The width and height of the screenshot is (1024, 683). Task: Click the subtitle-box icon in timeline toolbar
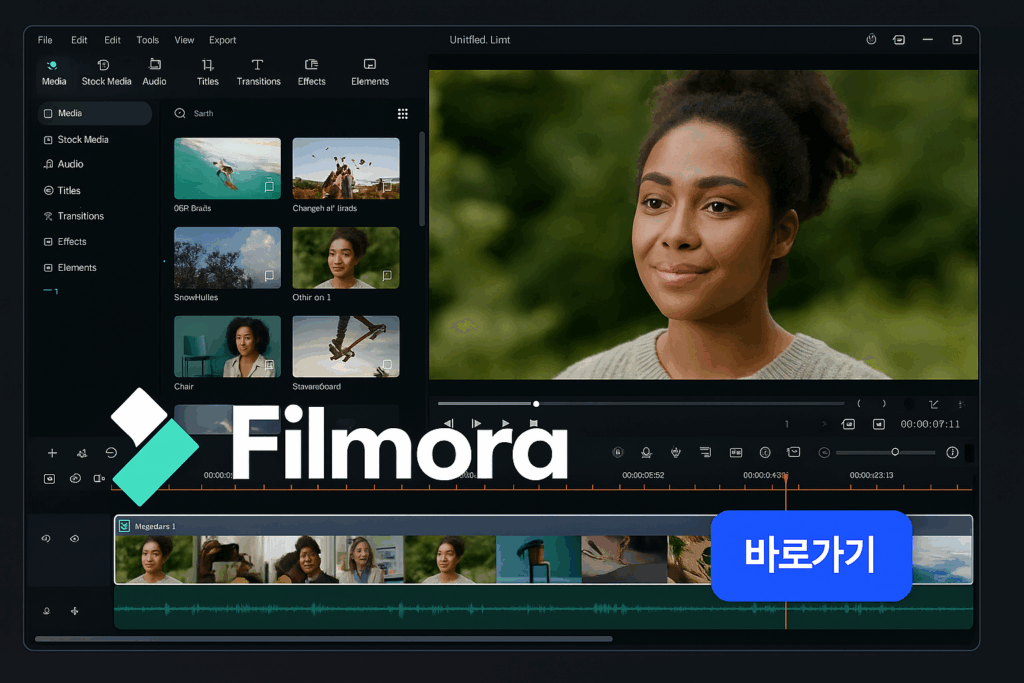click(736, 453)
